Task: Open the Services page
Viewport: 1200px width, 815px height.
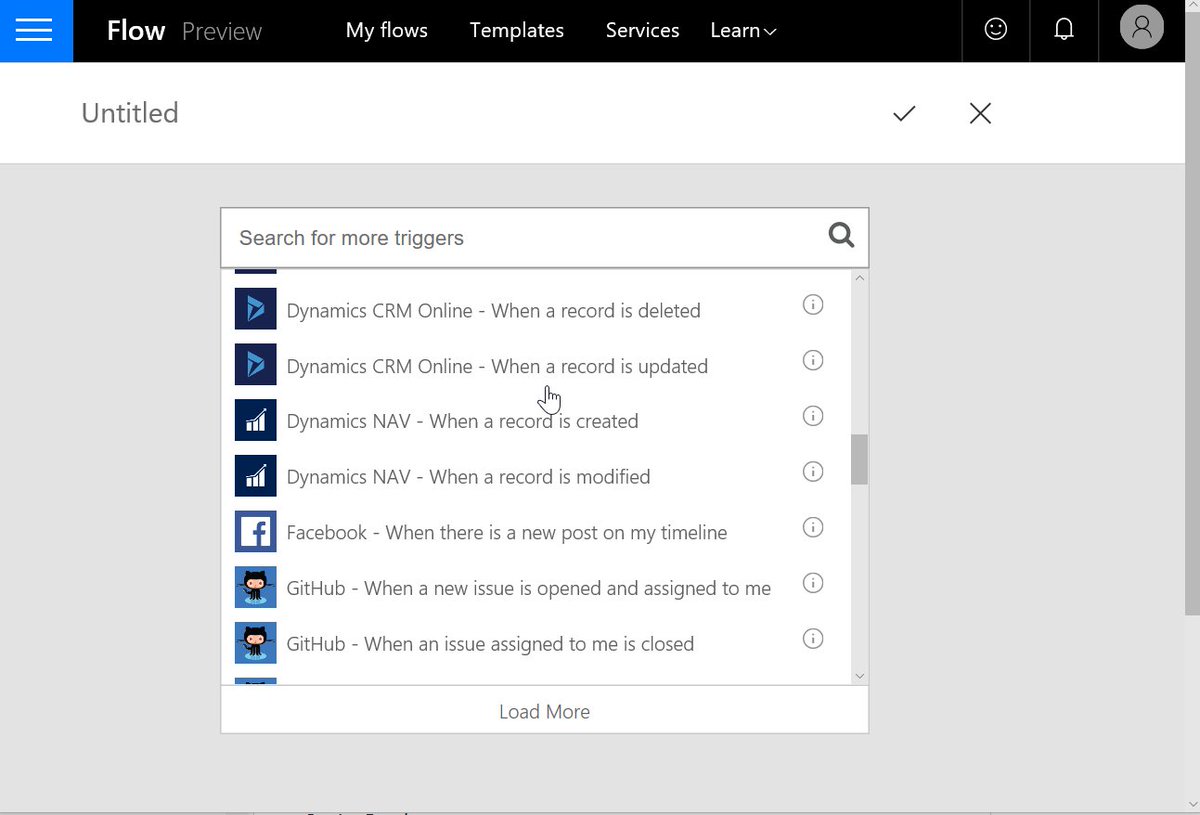Action: 642,31
